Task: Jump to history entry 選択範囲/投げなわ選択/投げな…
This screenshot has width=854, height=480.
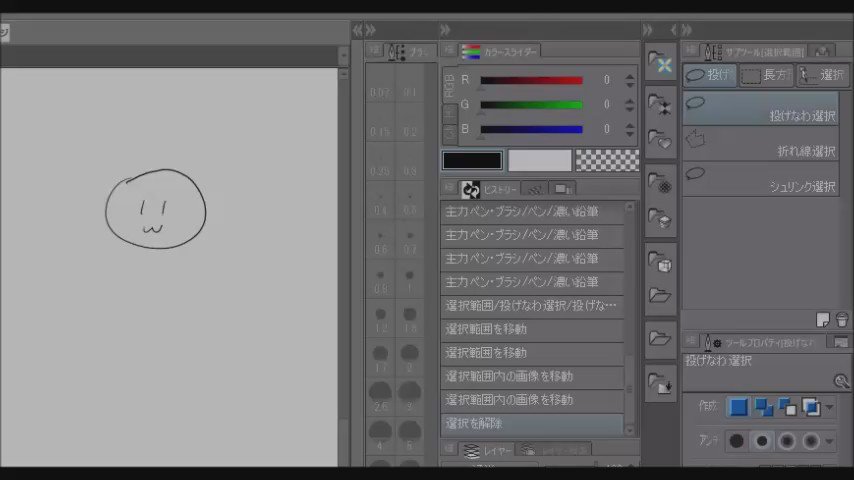Action: (532, 306)
